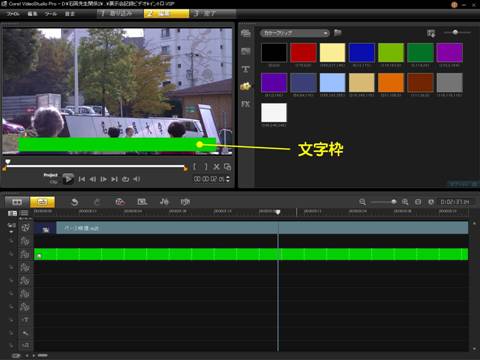Go to step 3 Share tab
This screenshot has height=360, width=480.
(212, 13)
